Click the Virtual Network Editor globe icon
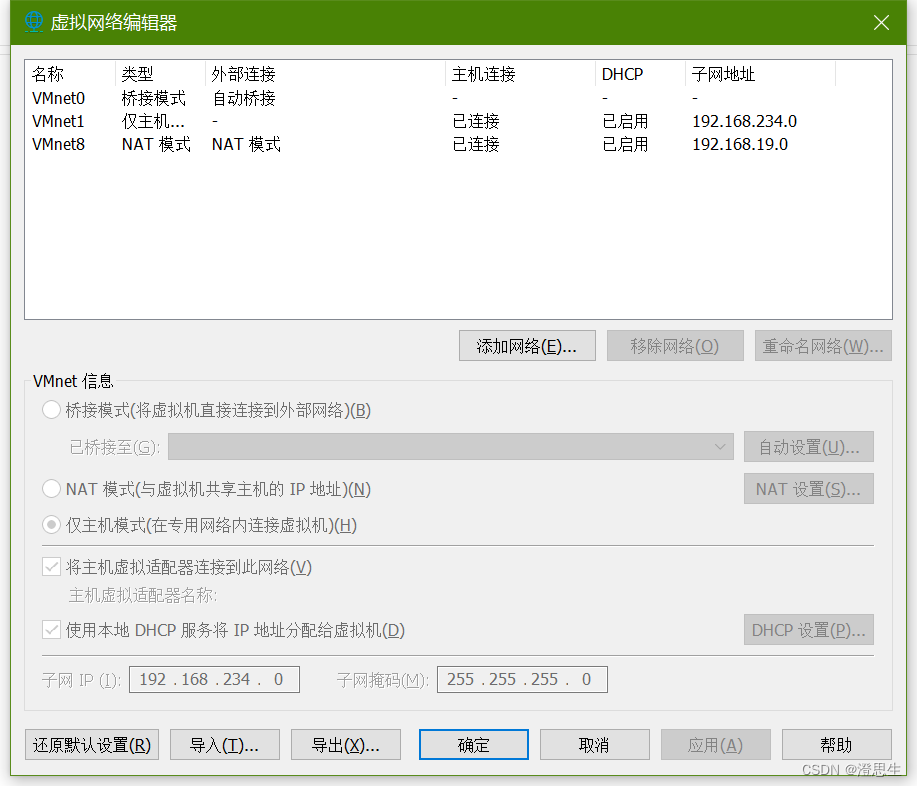Screen dimensions: 917x786 click(34, 22)
